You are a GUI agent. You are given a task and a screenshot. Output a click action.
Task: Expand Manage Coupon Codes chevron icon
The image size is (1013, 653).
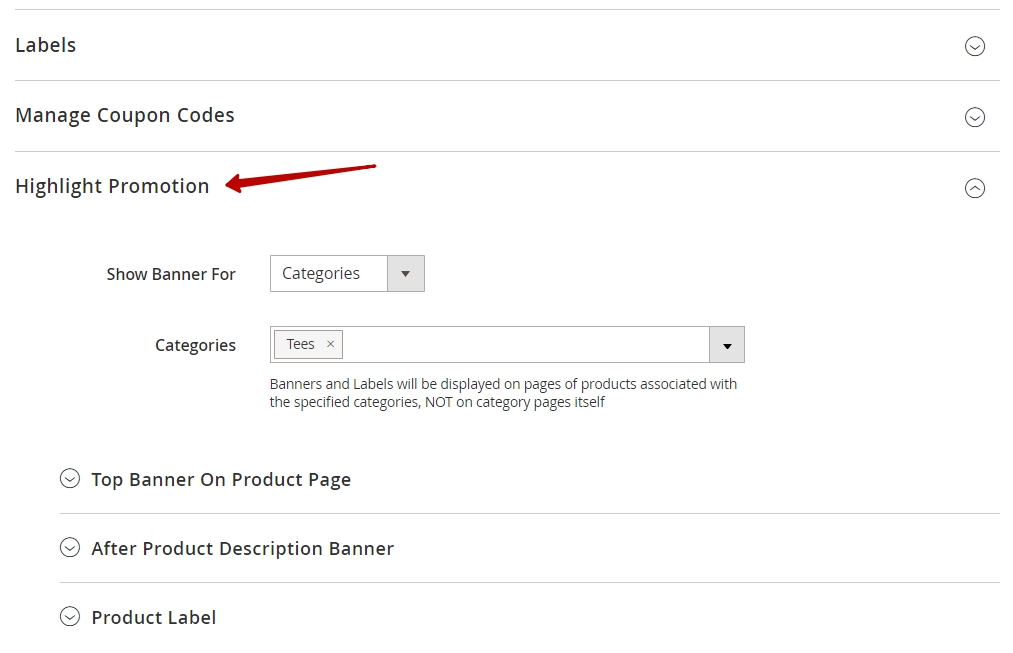point(974,117)
